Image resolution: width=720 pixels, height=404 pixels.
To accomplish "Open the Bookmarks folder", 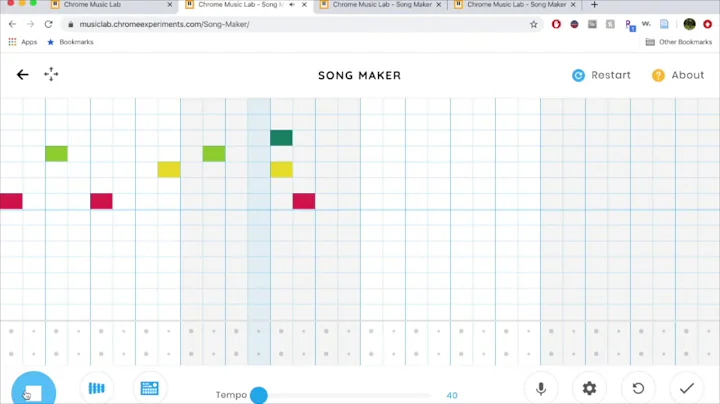I will [x=70, y=42].
